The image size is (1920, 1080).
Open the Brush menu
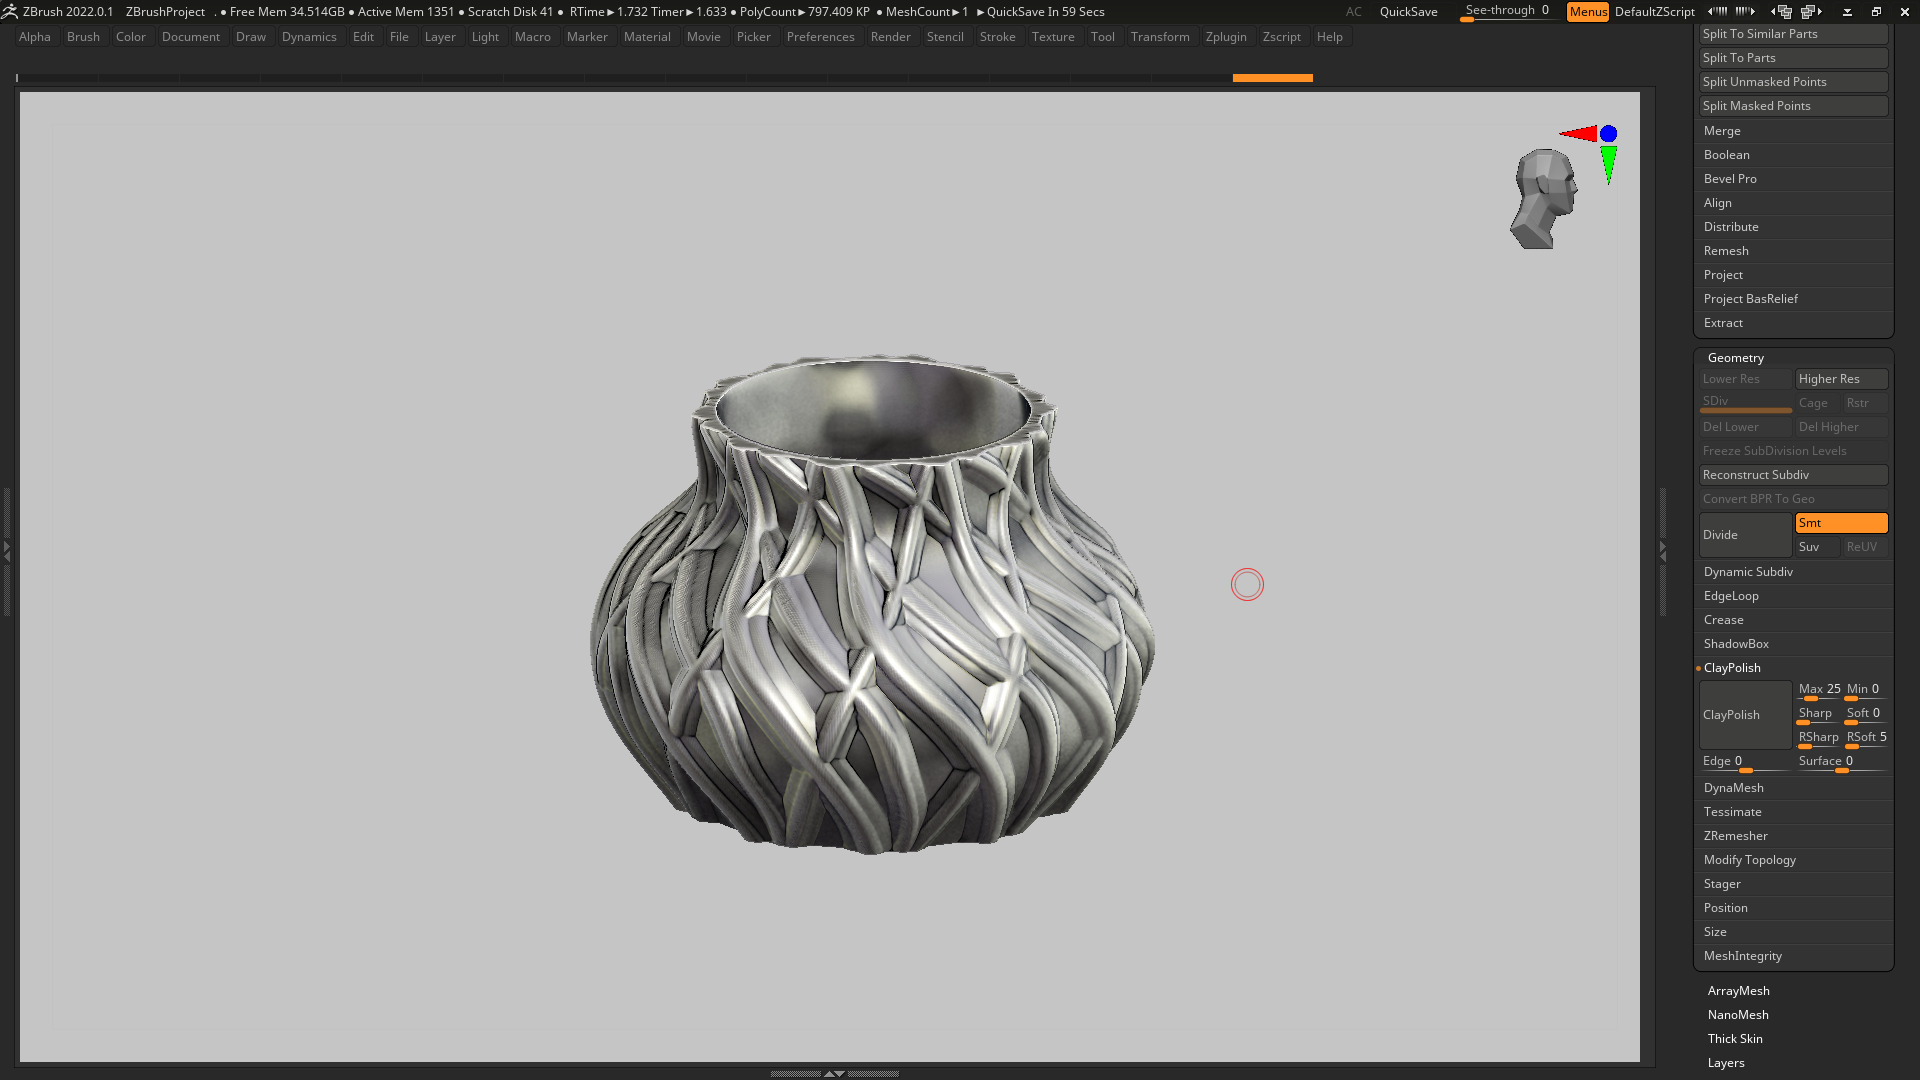[x=83, y=37]
